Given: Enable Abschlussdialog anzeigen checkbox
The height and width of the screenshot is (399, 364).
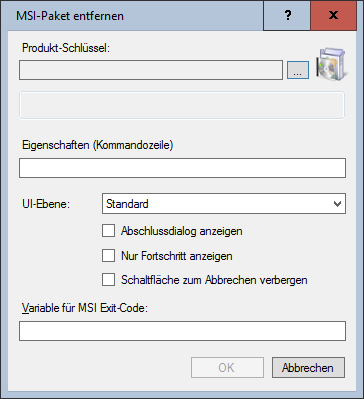Looking at the screenshot, I should point(109,231).
